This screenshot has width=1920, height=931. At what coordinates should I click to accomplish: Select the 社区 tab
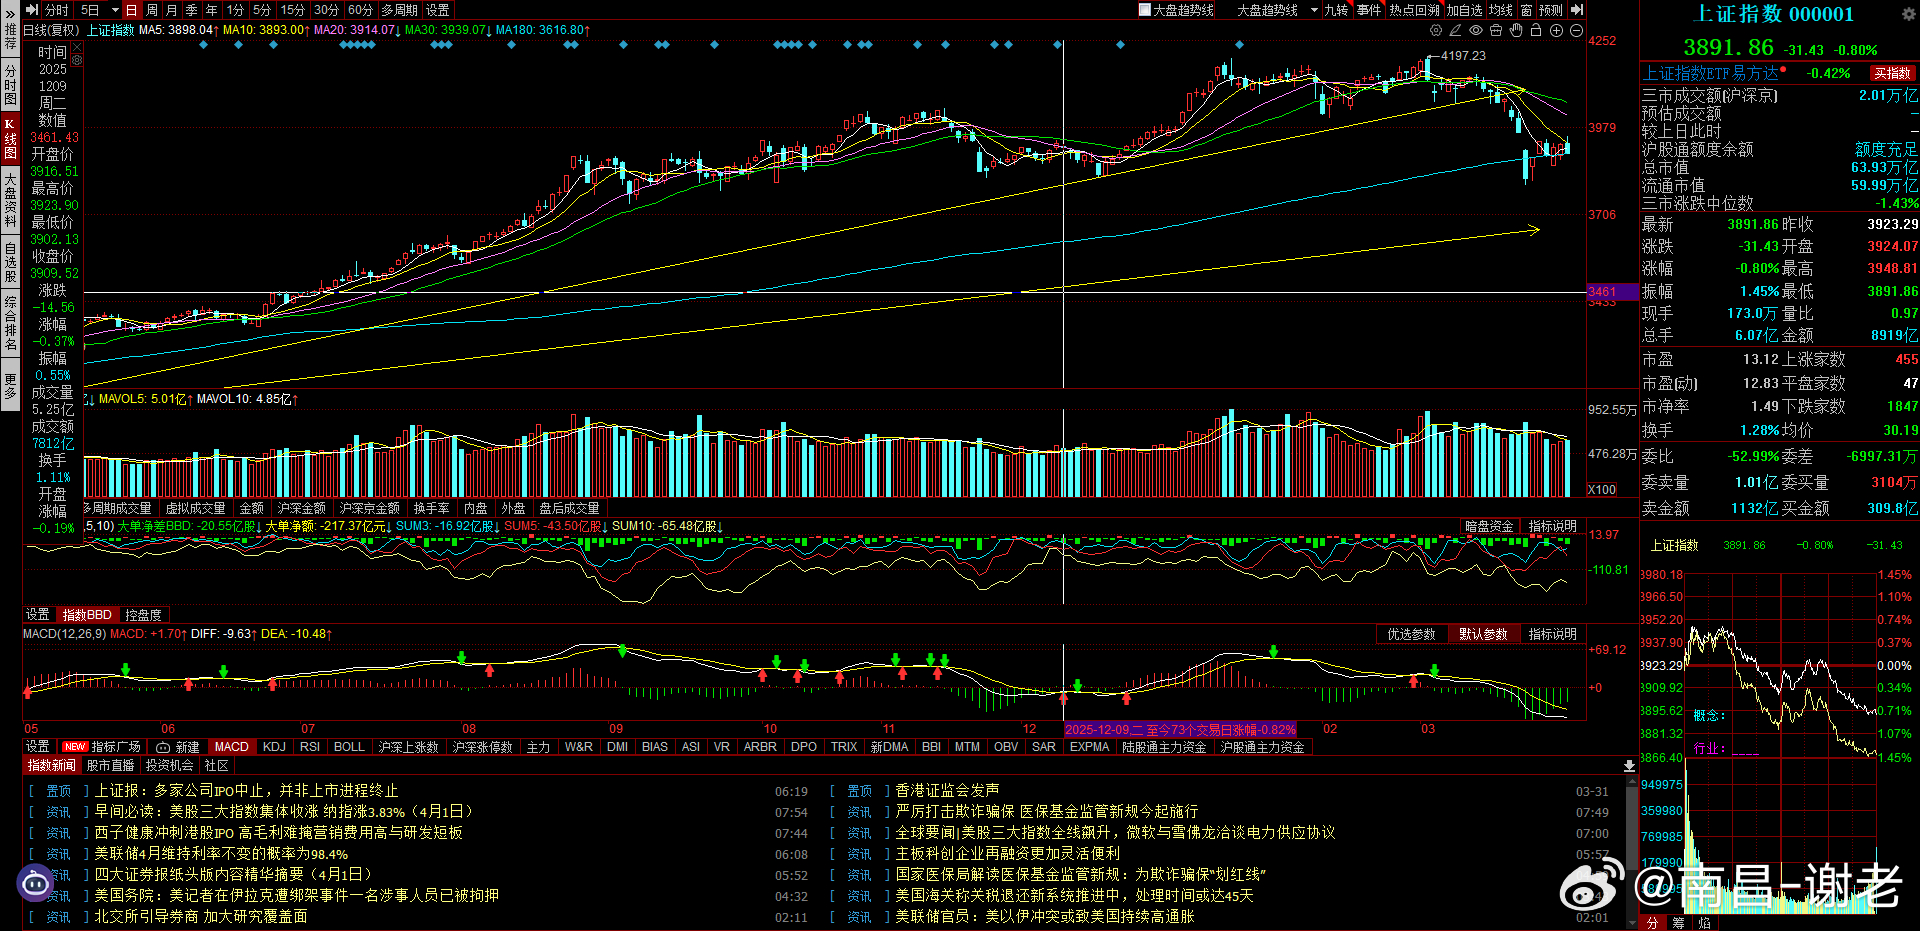click(x=216, y=766)
